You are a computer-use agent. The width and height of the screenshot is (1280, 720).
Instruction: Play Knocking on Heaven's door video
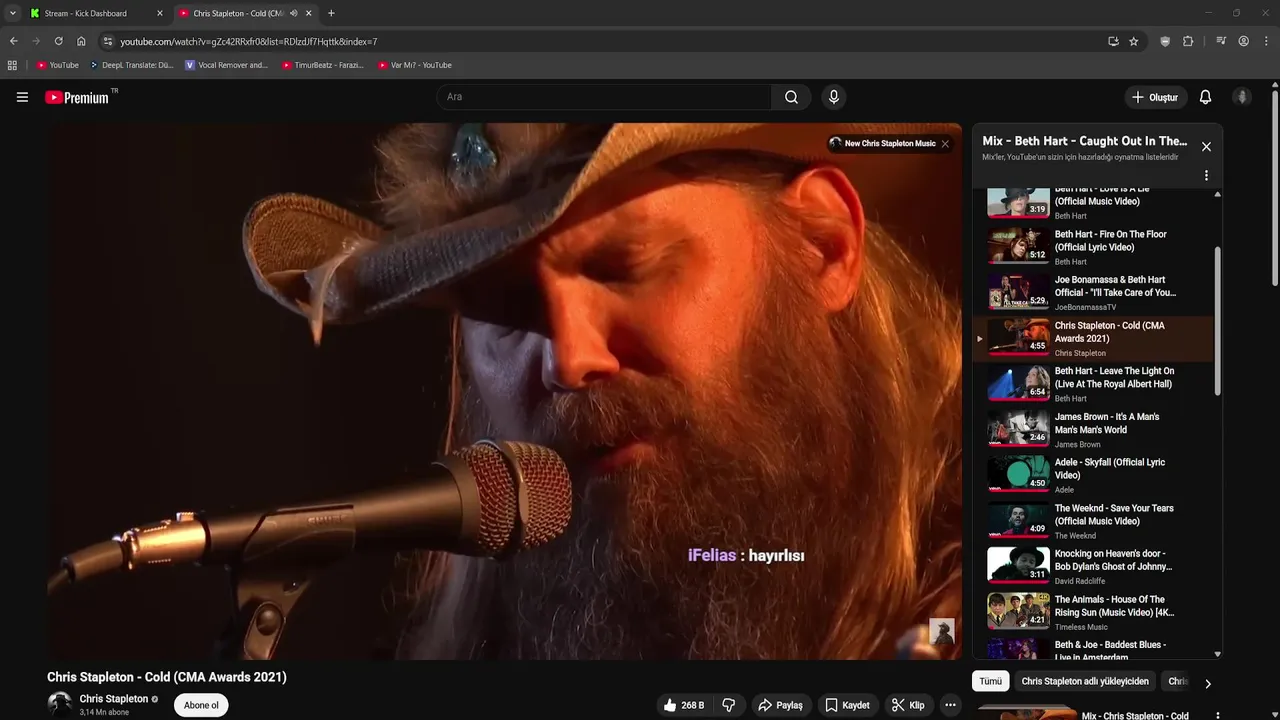(1095, 566)
